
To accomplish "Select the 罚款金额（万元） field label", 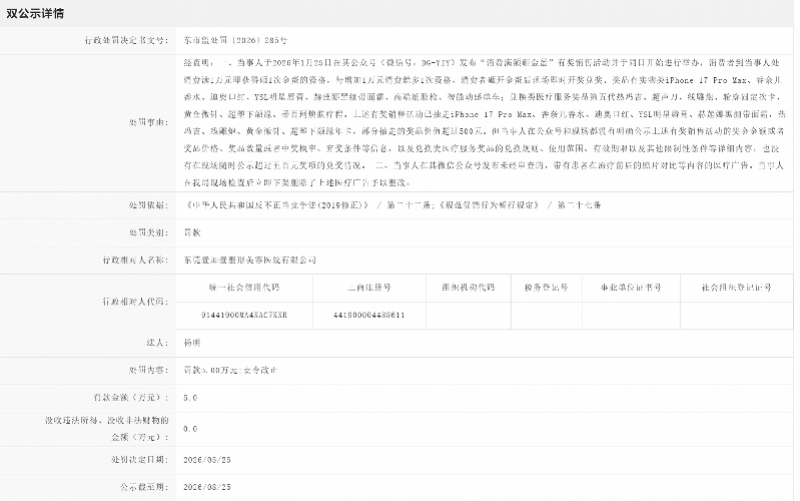I will tap(131, 397).
